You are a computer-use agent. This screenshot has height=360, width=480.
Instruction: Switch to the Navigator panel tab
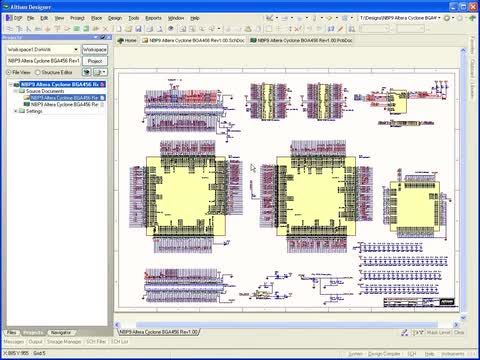tap(61, 332)
